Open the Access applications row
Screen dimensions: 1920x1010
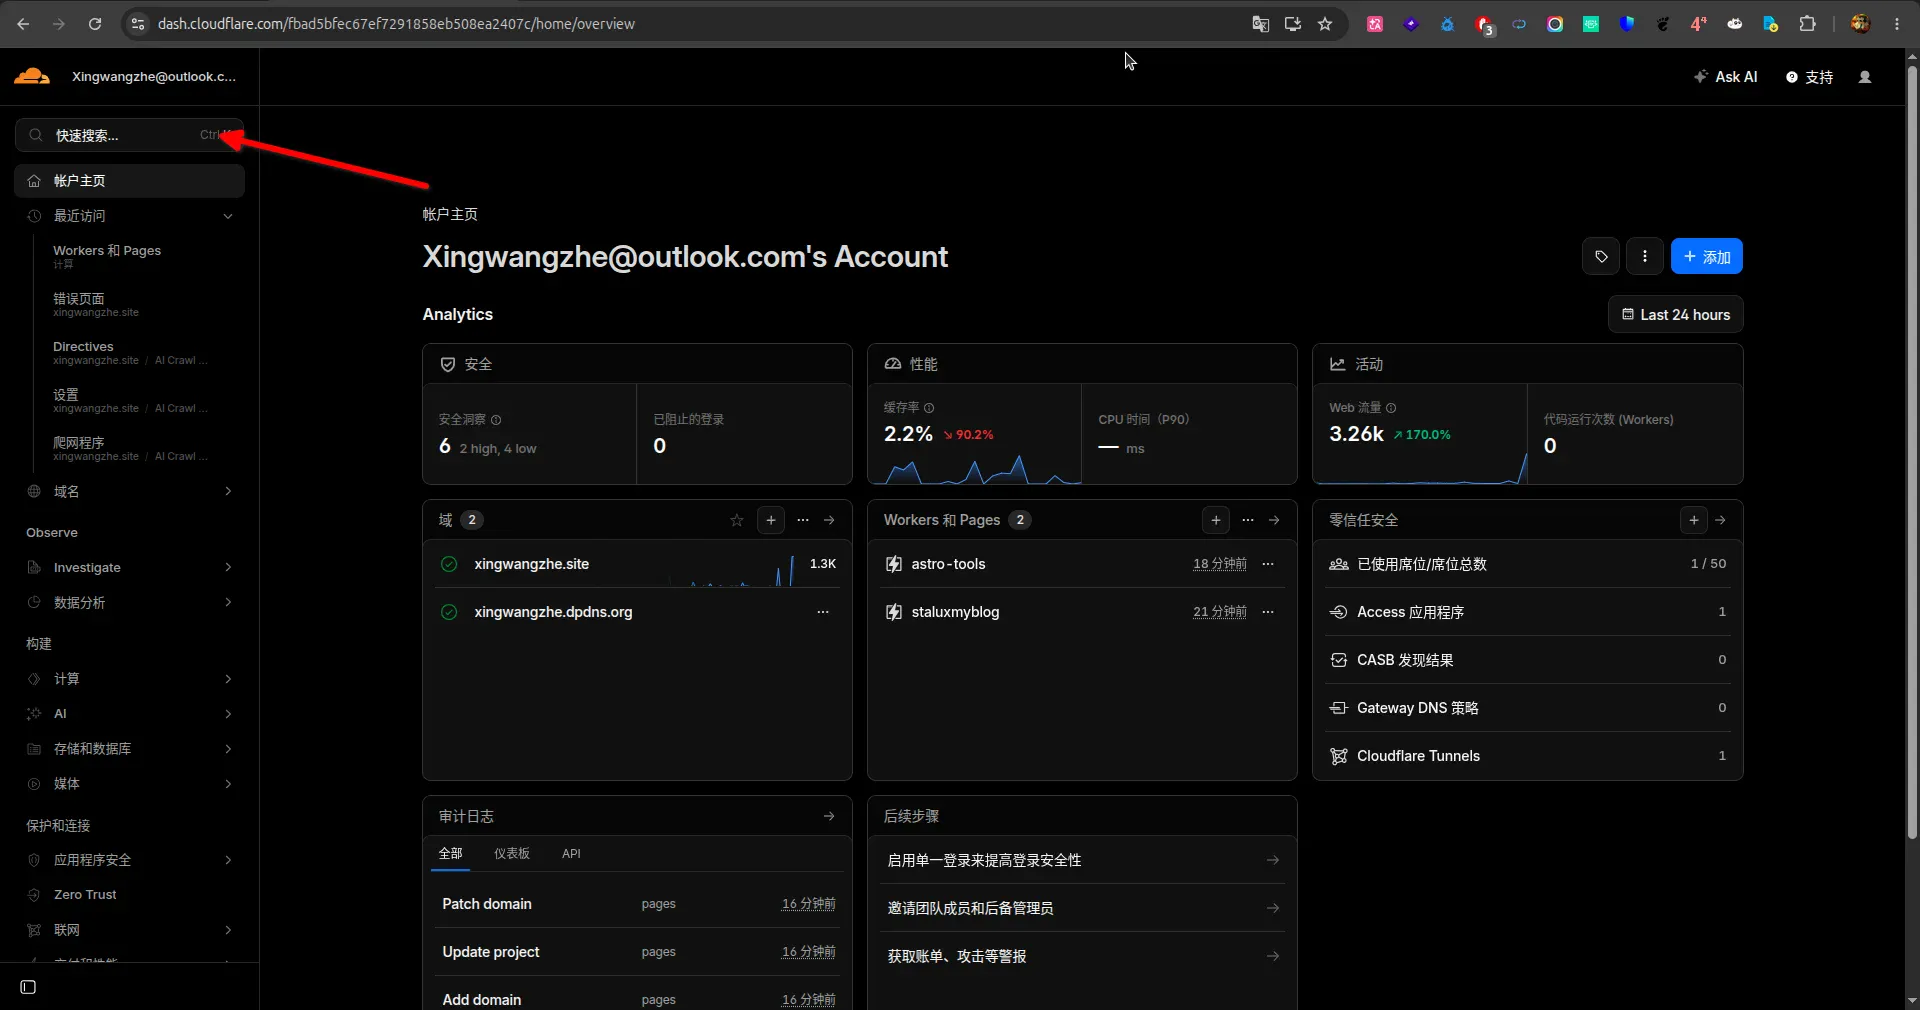point(1528,612)
